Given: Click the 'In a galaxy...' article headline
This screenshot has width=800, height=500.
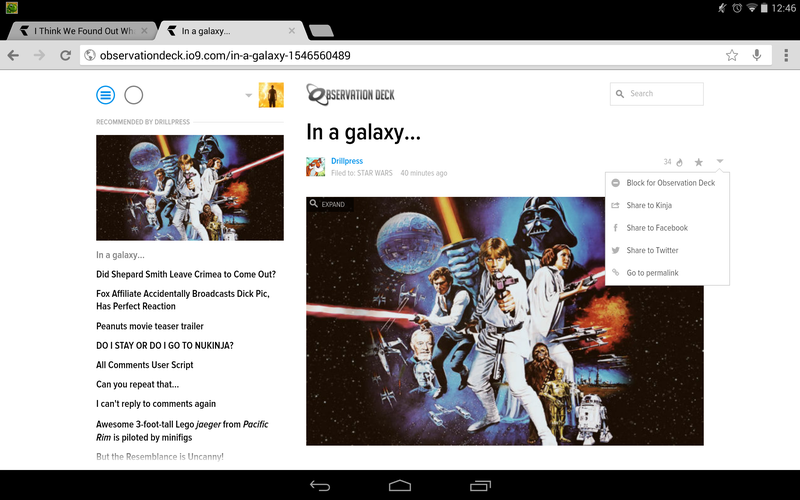Looking at the screenshot, I should tap(363, 133).
